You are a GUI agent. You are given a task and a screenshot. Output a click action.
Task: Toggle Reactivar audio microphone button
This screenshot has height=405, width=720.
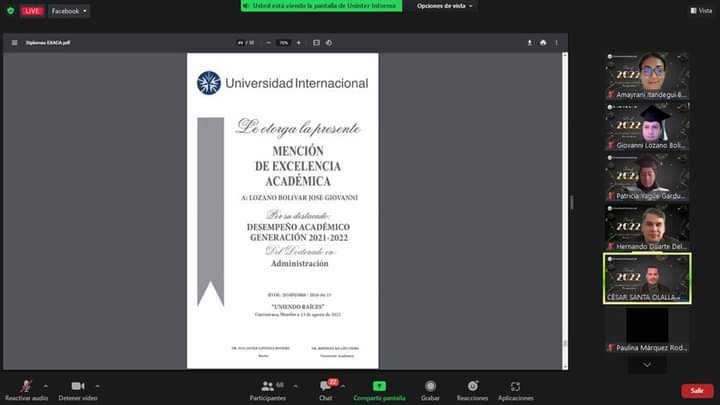coord(26,390)
